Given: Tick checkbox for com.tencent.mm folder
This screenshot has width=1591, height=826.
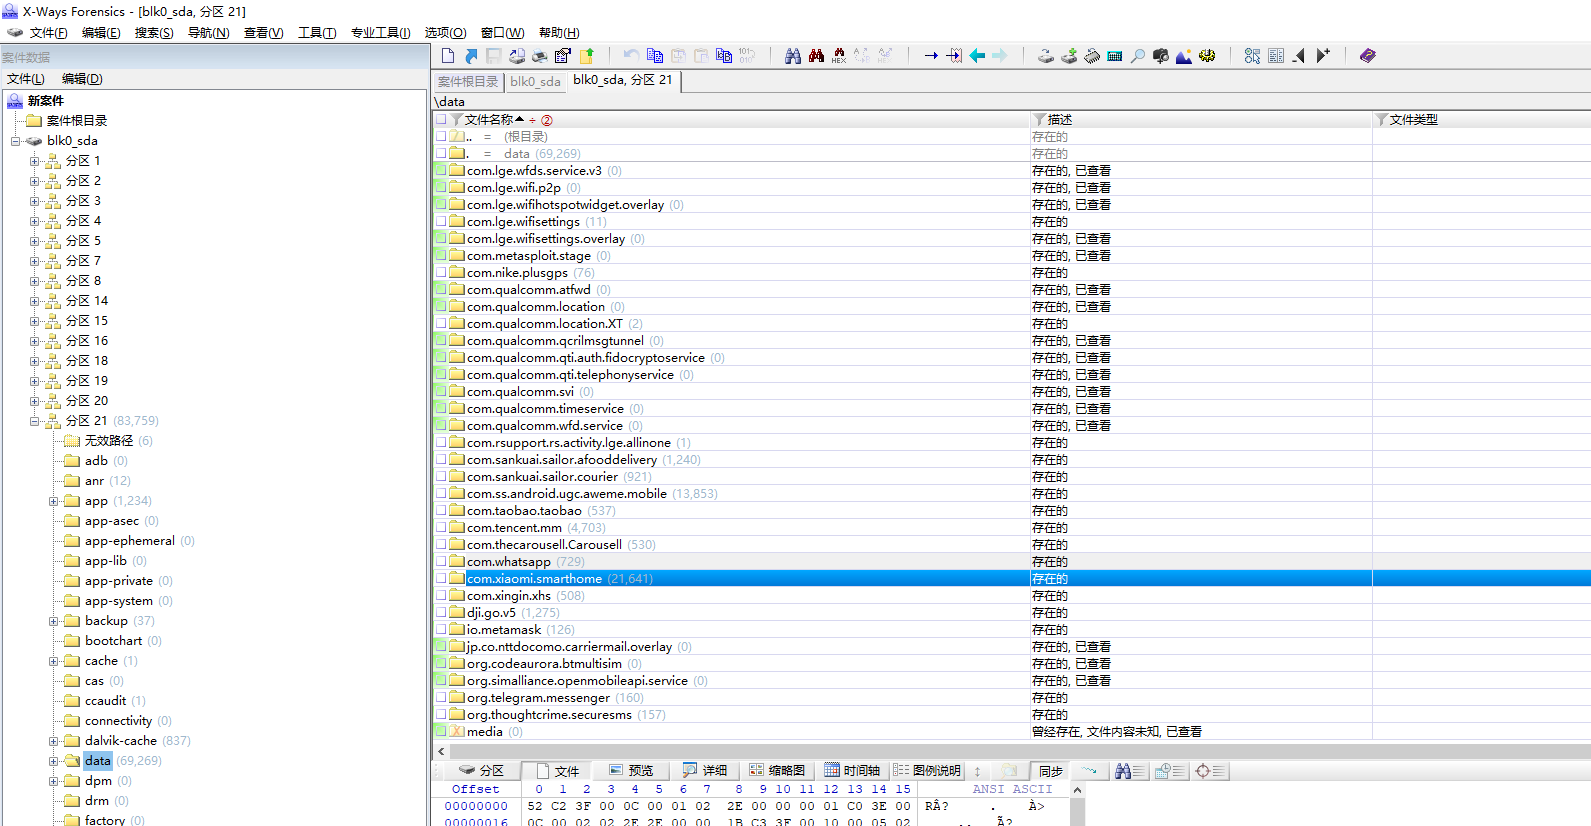Looking at the screenshot, I should pyautogui.click(x=441, y=528).
